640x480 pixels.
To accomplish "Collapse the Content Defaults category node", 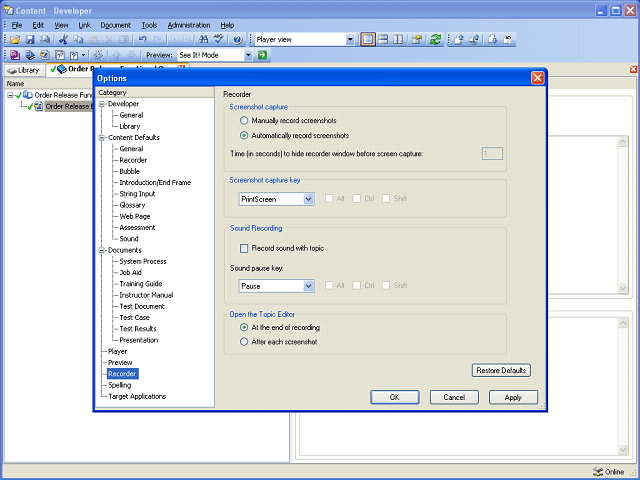I will click(102, 138).
